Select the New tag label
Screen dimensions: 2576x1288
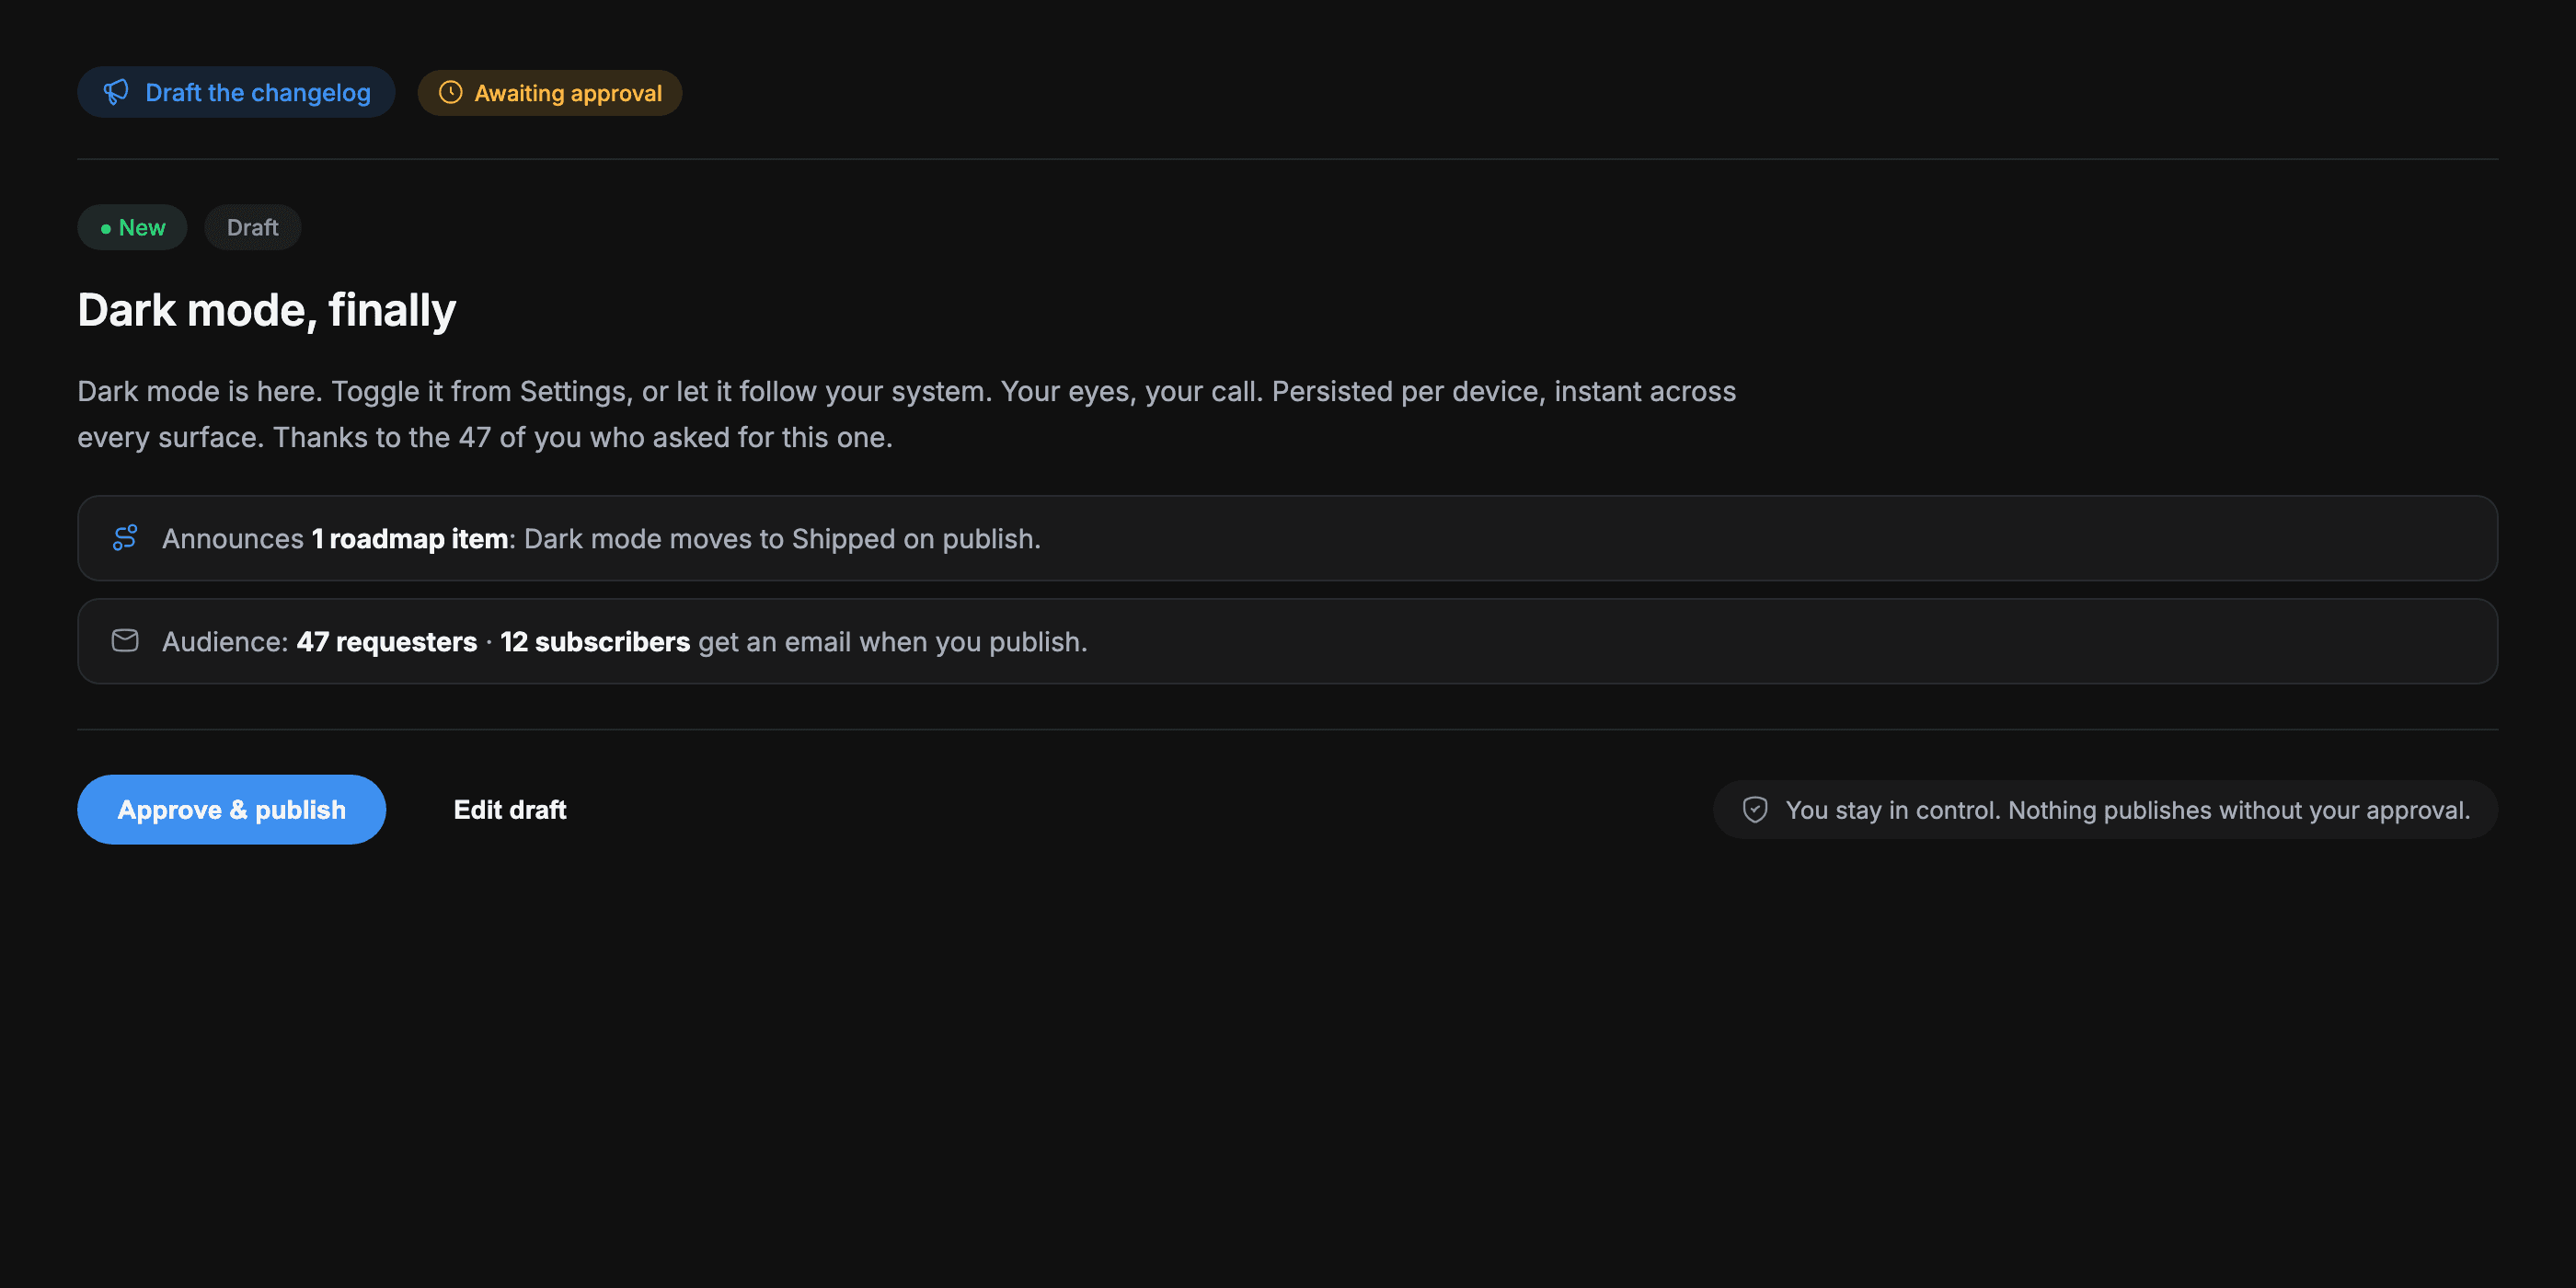click(x=133, y=227)
